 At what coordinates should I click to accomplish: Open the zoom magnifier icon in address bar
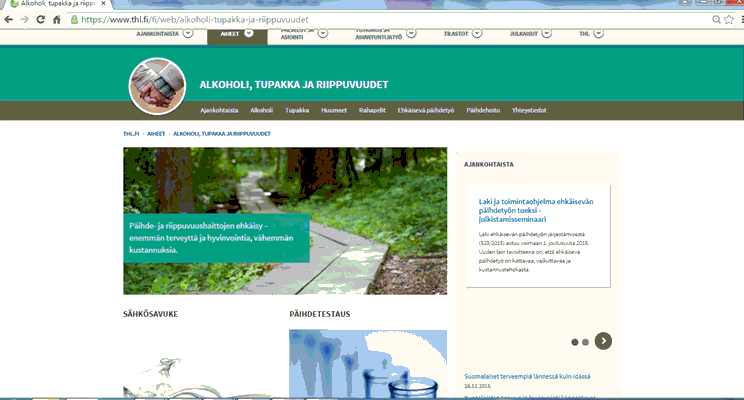pyautogui.click(x=716, y=19)
